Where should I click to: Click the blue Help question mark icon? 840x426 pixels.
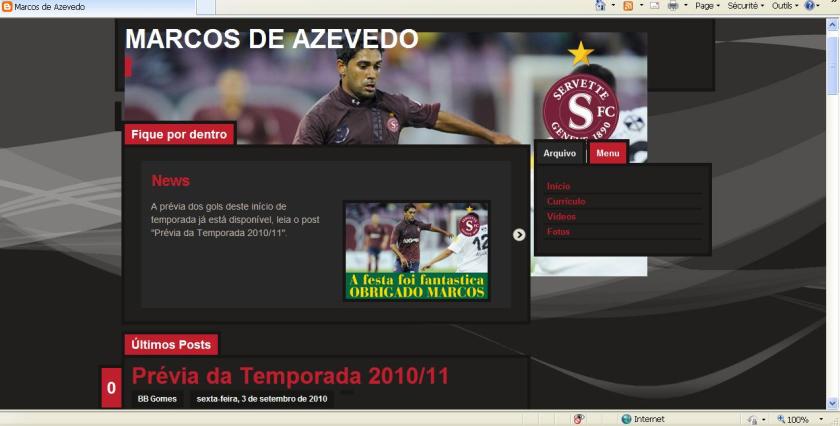(810, 6)
